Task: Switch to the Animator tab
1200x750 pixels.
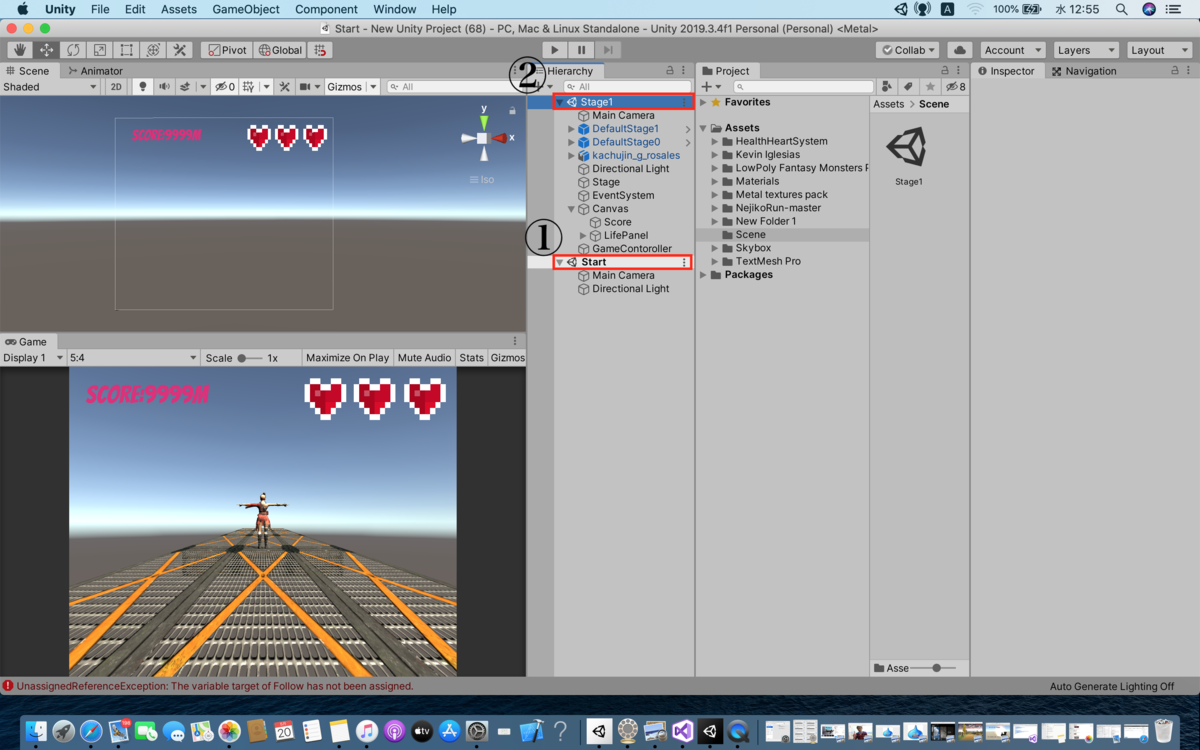Action: click(x=95, y=71)
